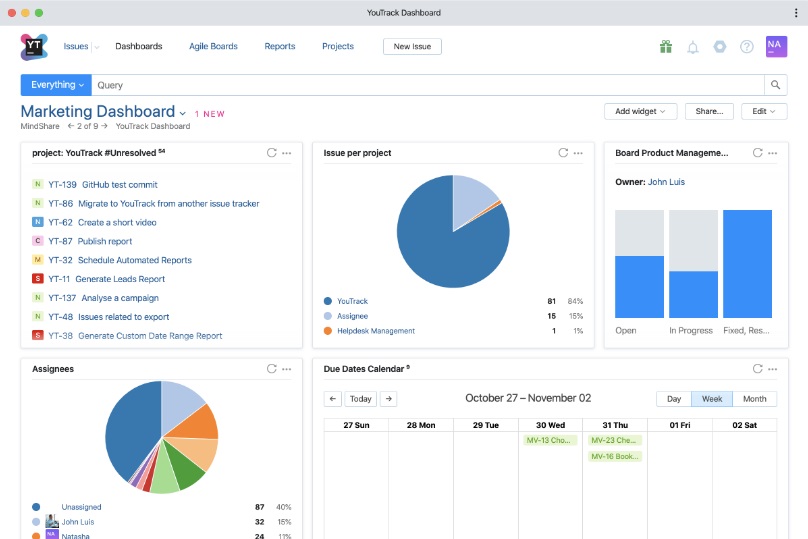This screenshot has height=539, width=808.
Task: Open the Add widget dropdown
Action: click(x=641, y=111)
